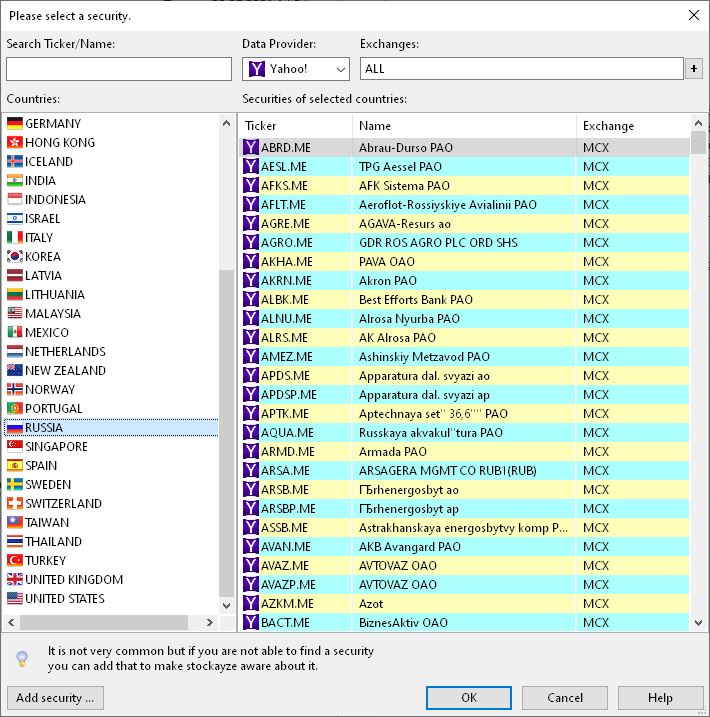Select the Armada PAO security
The image size is (710, 717).
click(464, 451)
